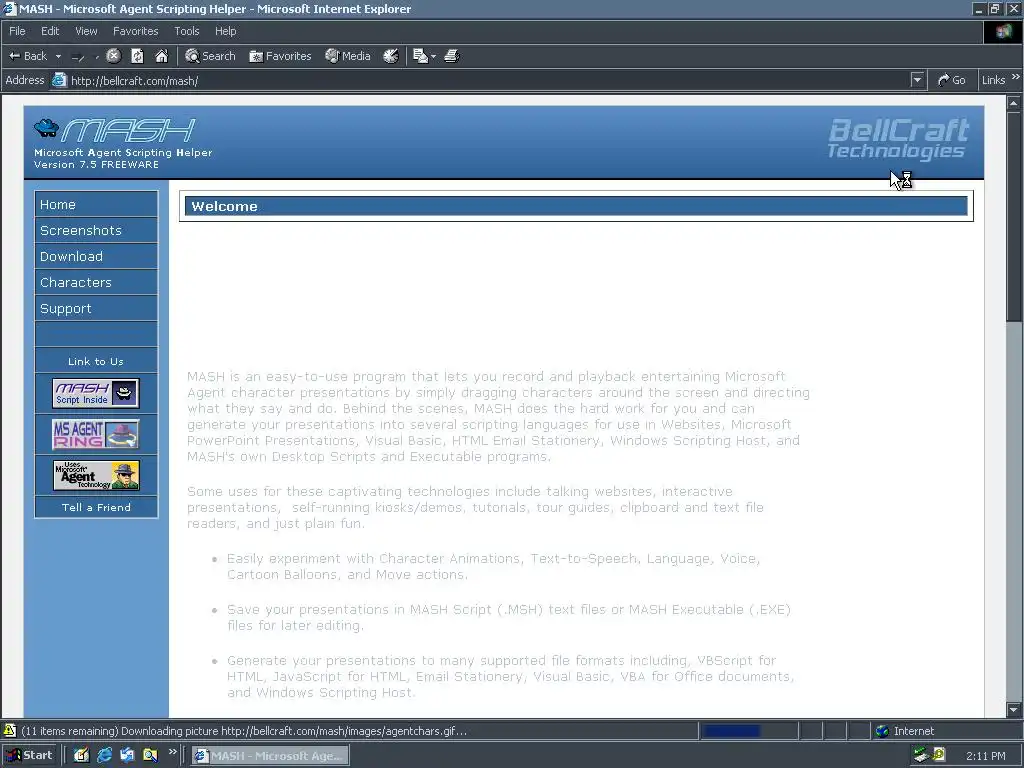Go to the browser Home icon
The height and width of the screenshot is (768, 1024).
[x=161, y=56]
